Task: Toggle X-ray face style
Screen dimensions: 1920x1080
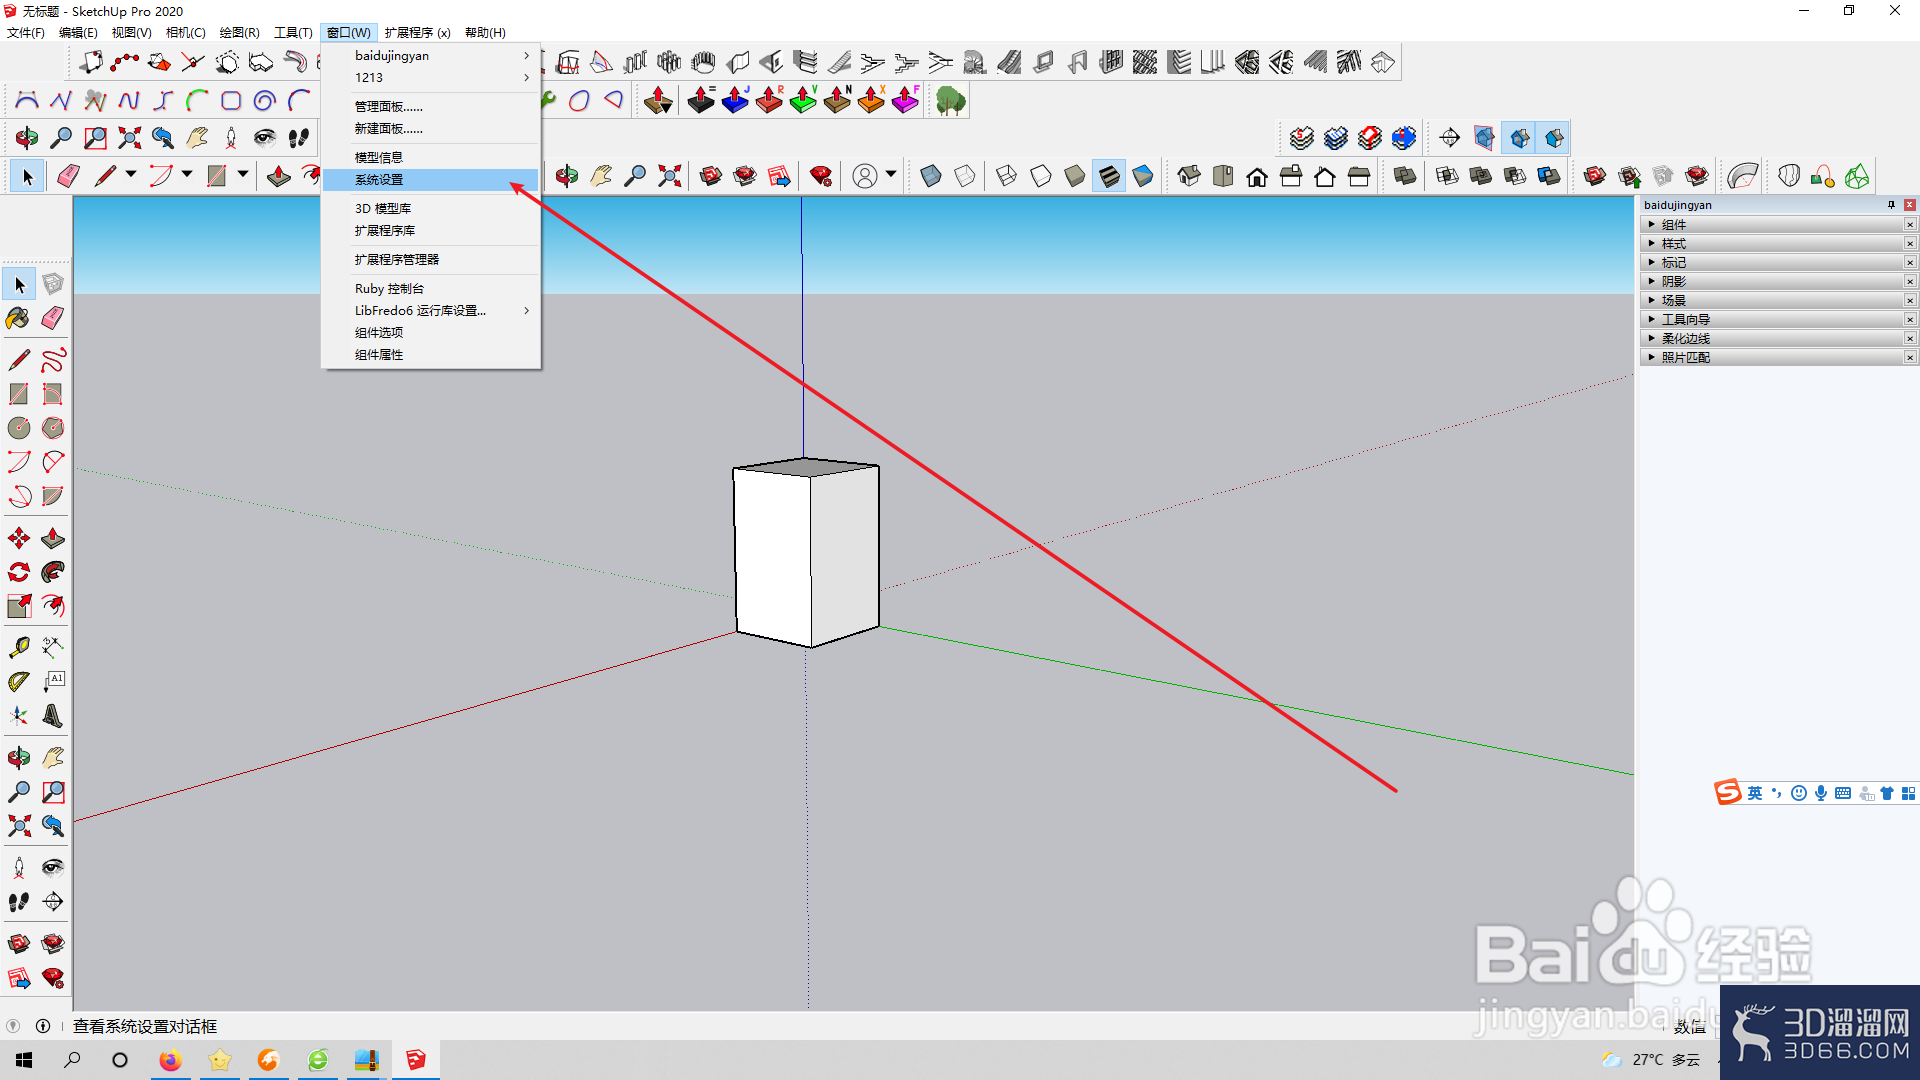Action: tap(931, 177)
